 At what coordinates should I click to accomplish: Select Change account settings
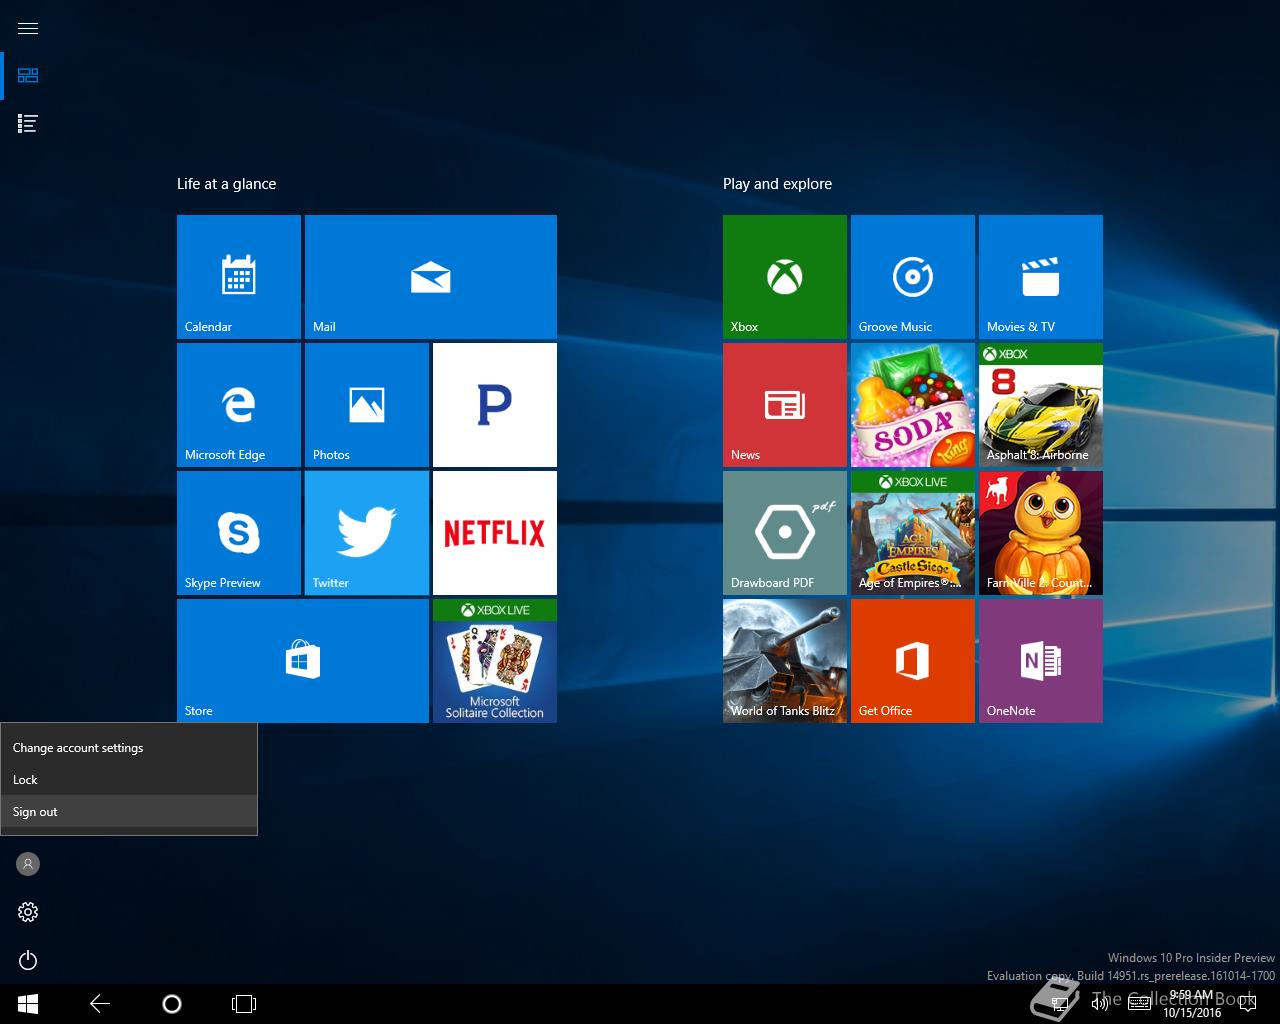point(129,748)
